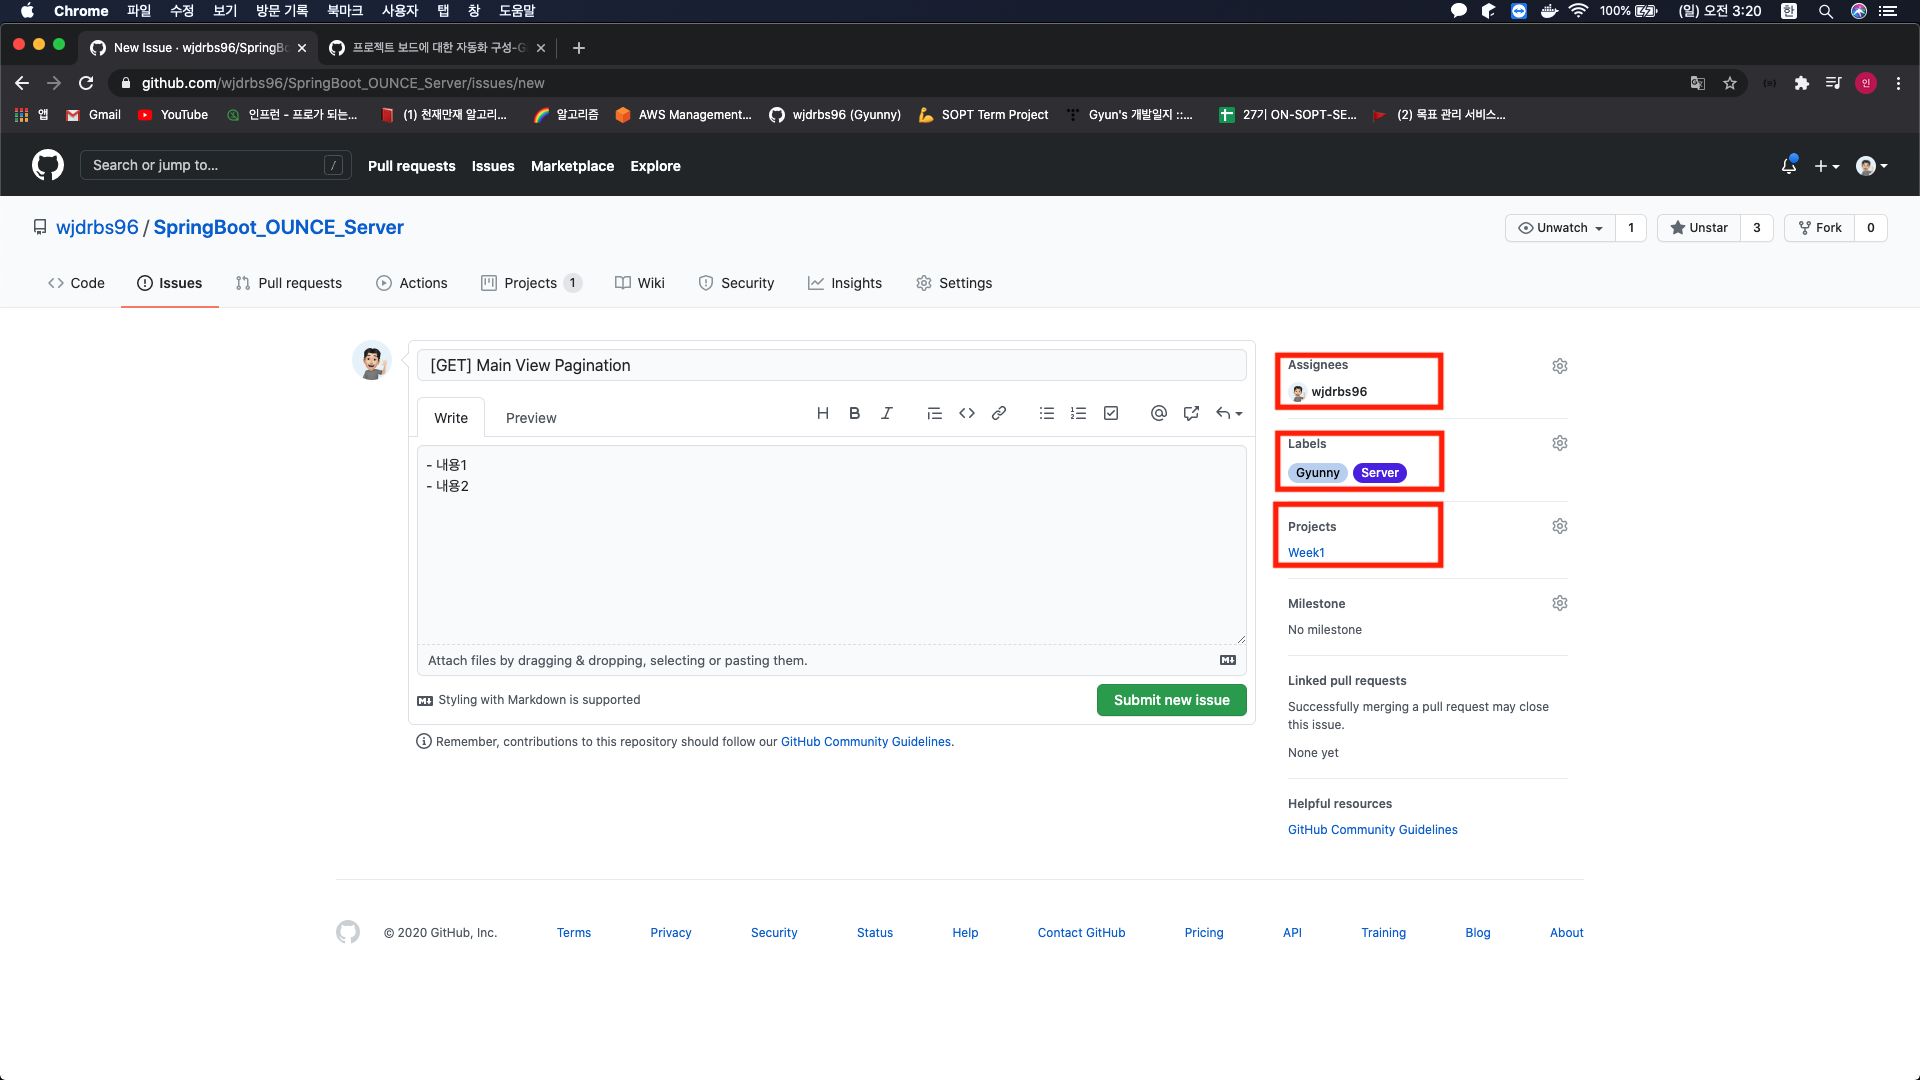This screenshot has height=1080, width=1920.
Task: Apply bold text formatting
Action: pos(854,413)
